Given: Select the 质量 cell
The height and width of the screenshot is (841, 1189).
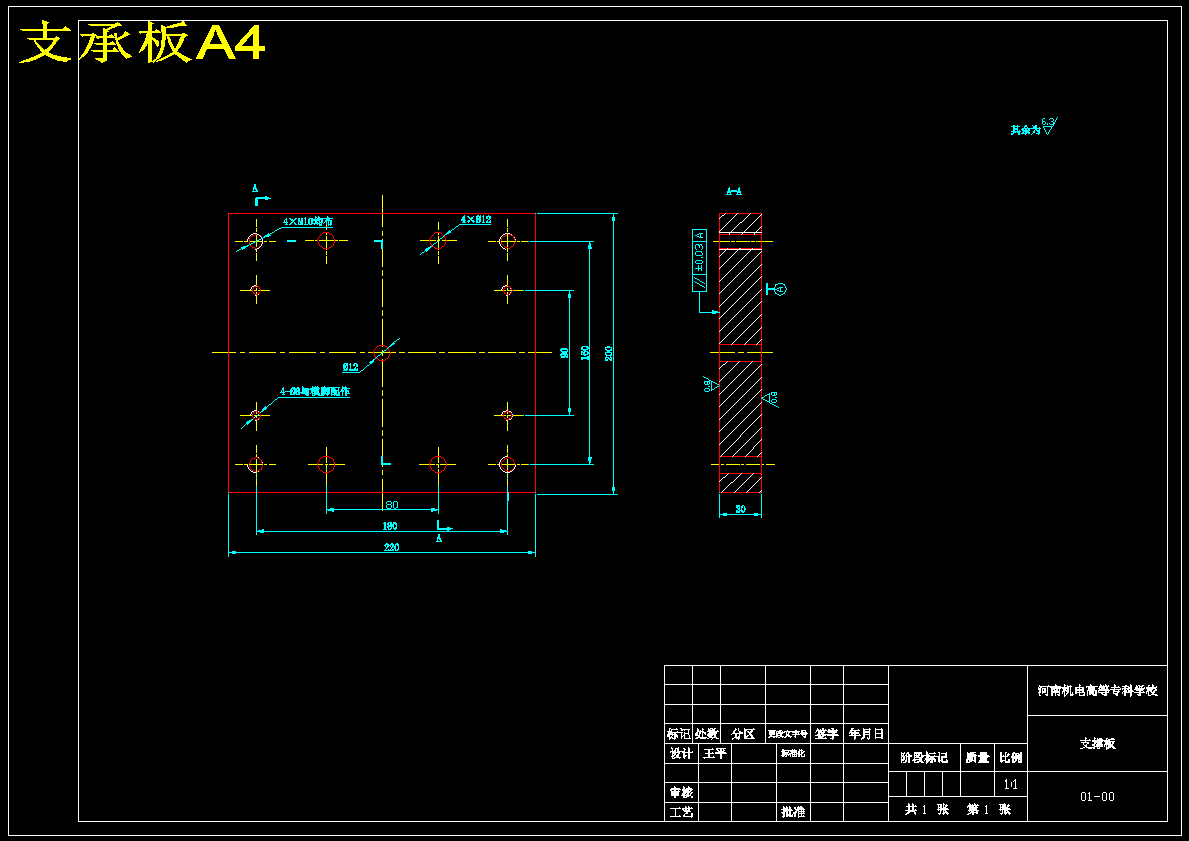Looking at the screenshot, I should pyautogui.click(x=977, y=758).
